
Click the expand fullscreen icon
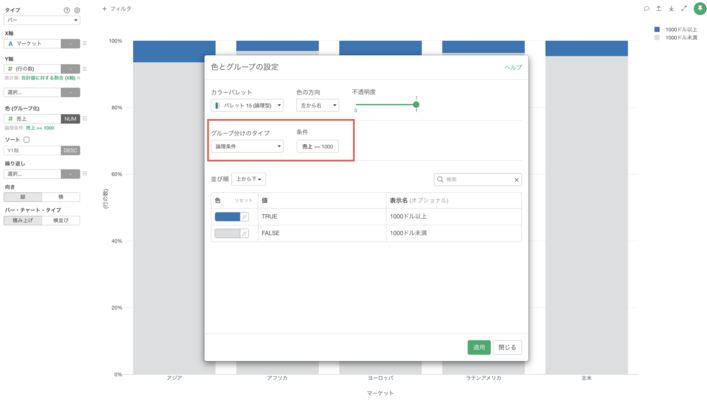683,8
